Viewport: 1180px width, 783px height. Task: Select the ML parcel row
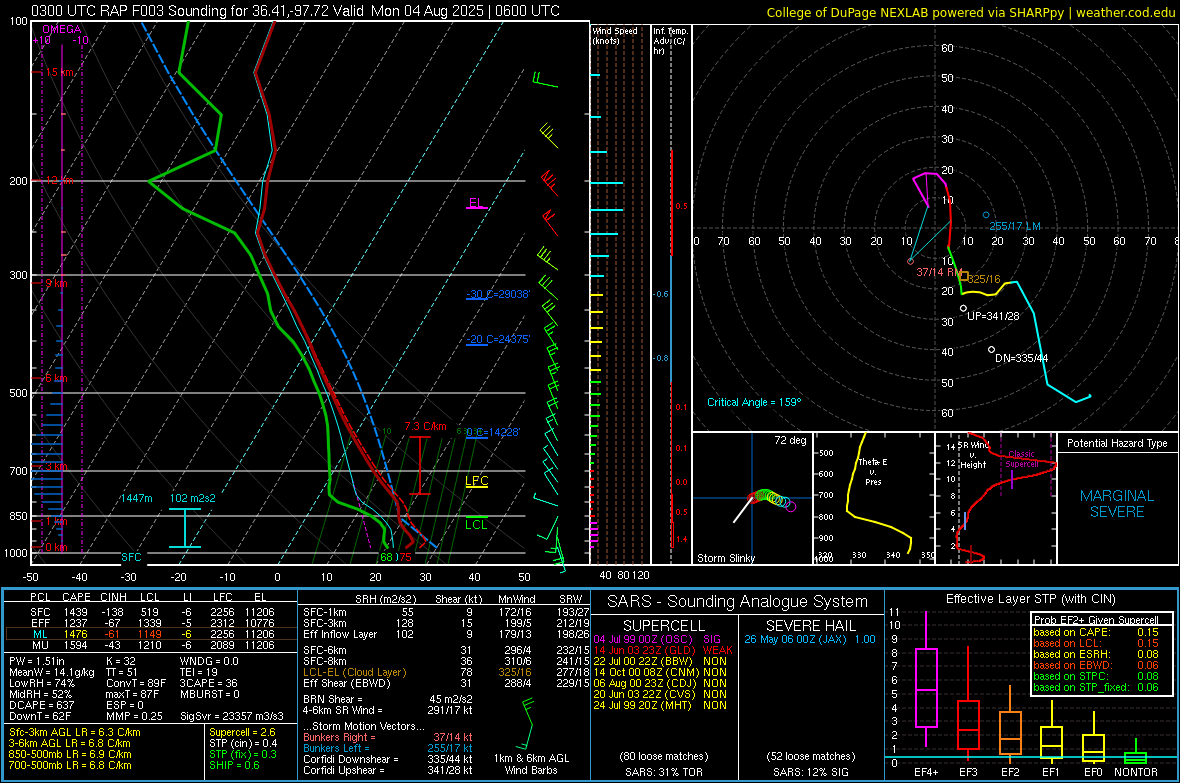coord(152,634)
